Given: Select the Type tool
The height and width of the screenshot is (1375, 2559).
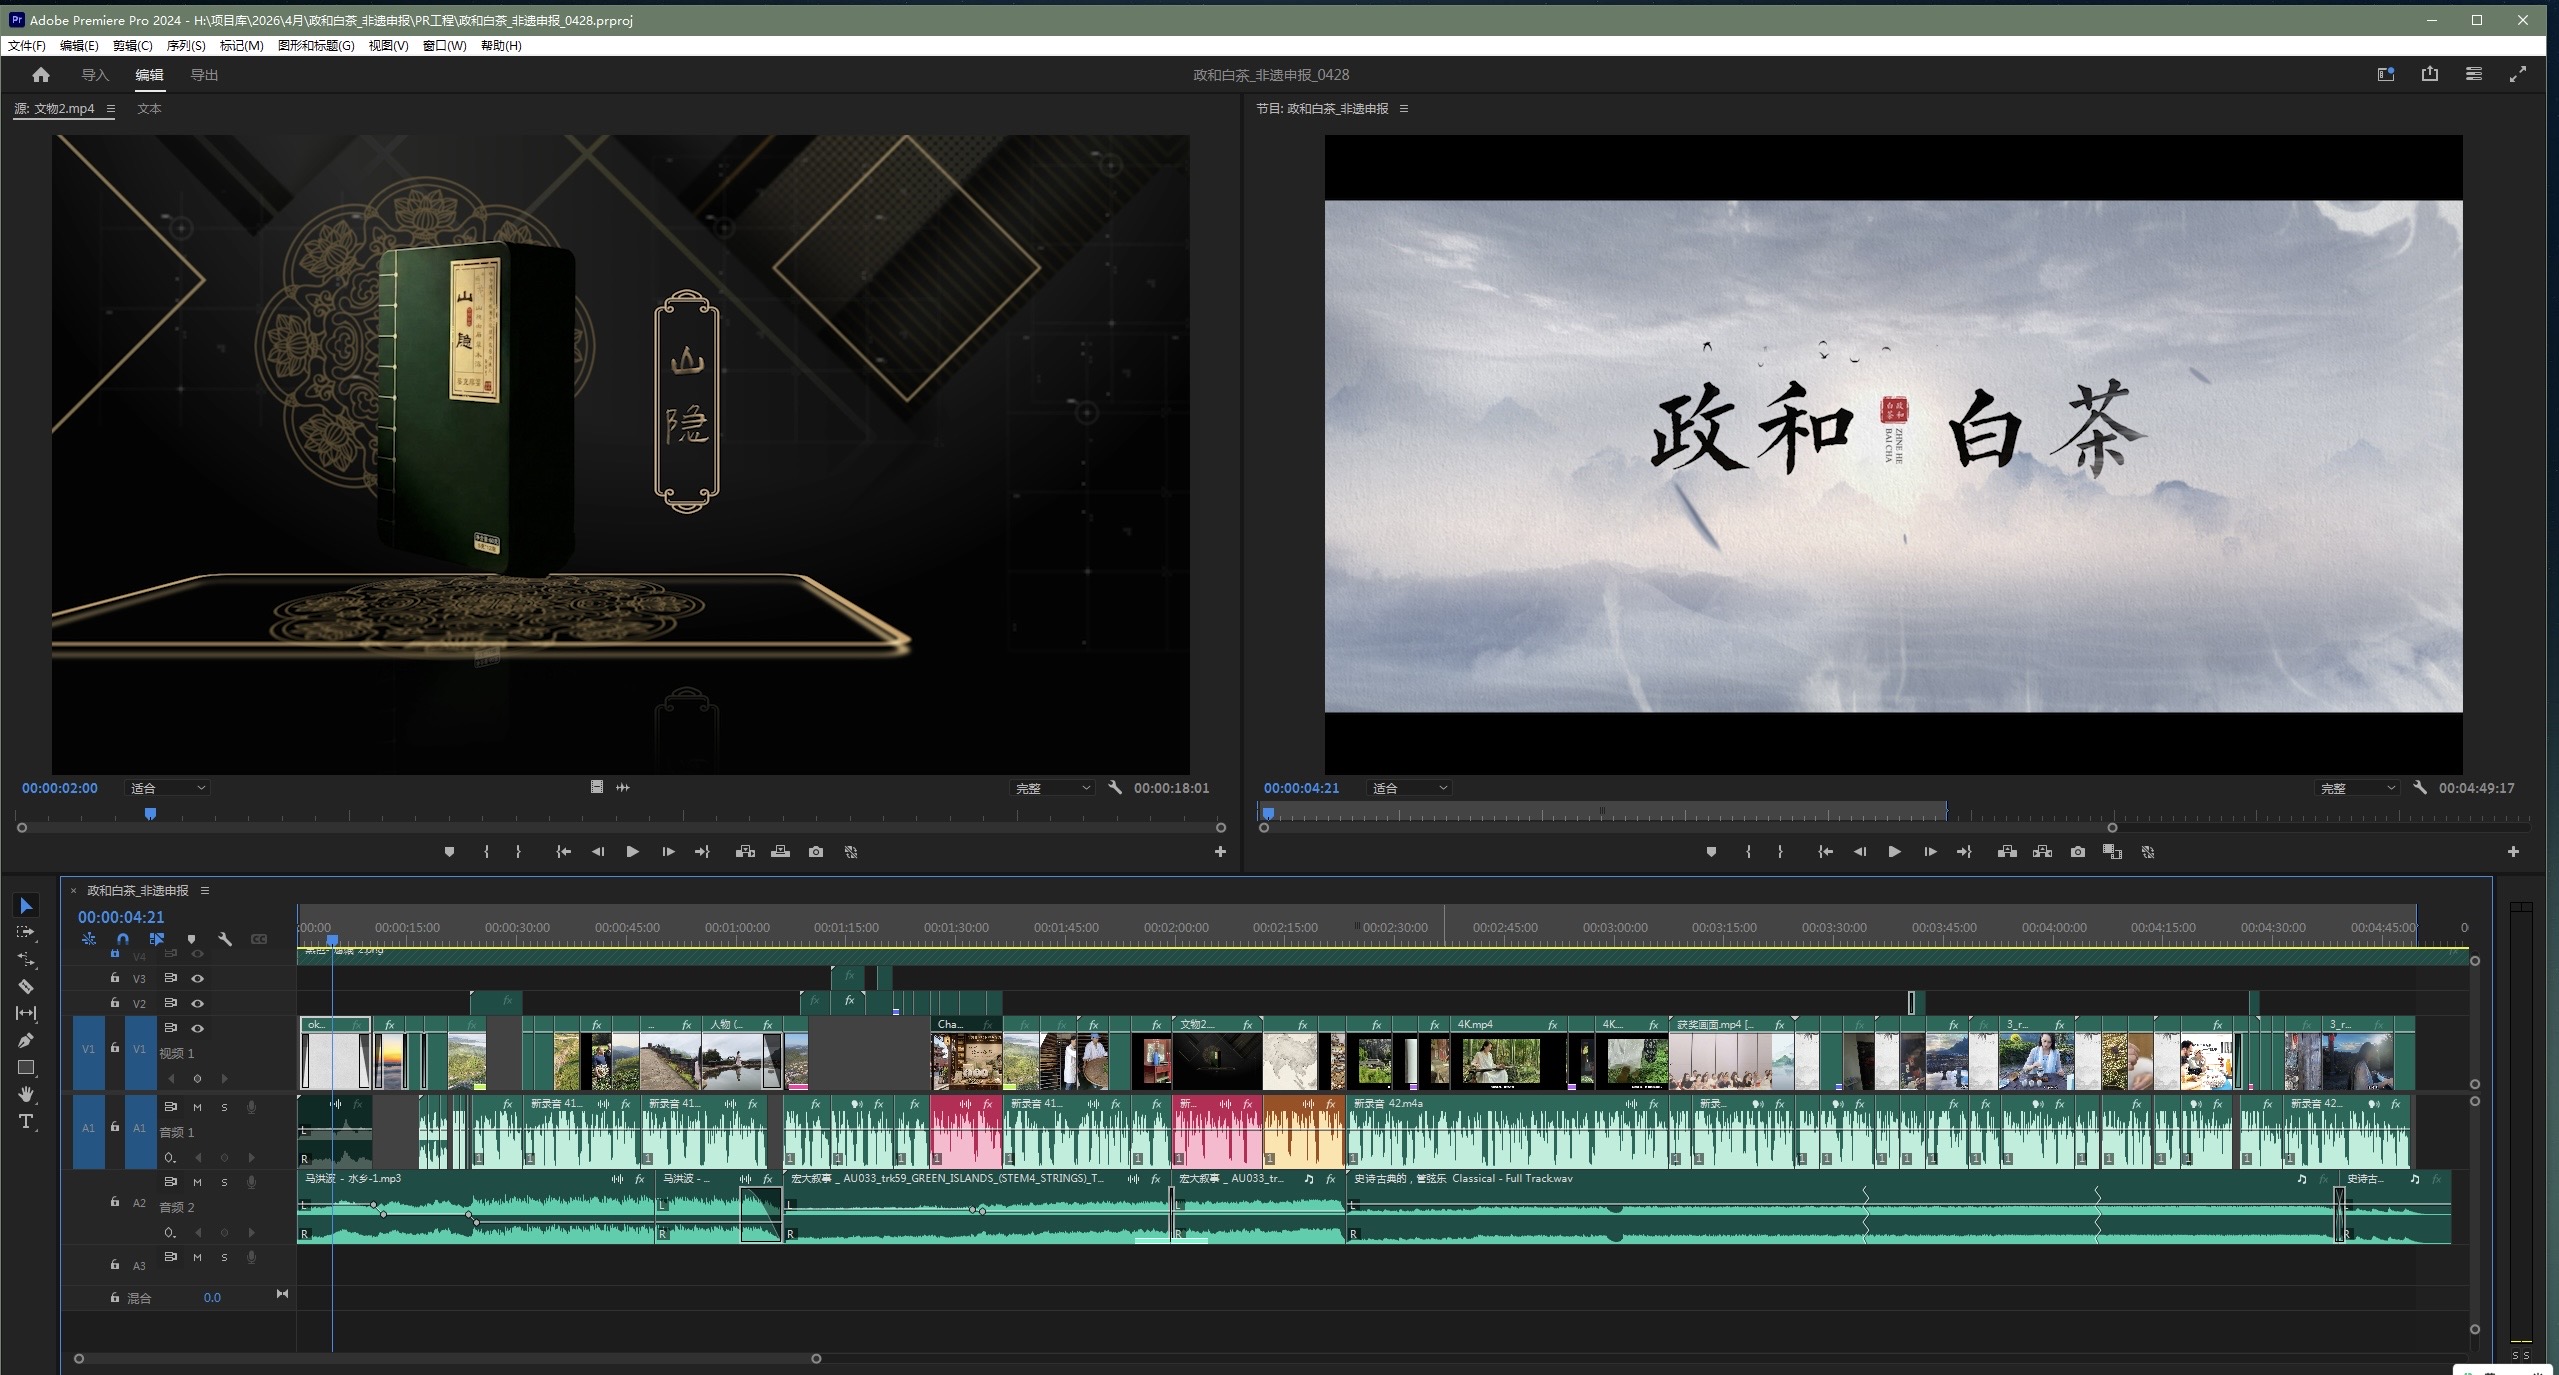Looking at the screenshot, I should click(x=26, y=1122).
